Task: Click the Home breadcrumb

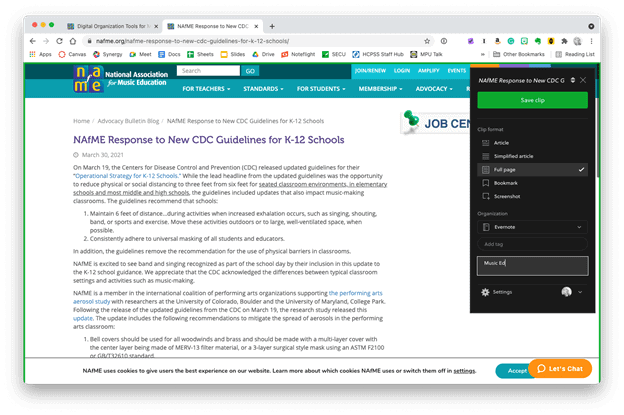Action: 81,121
